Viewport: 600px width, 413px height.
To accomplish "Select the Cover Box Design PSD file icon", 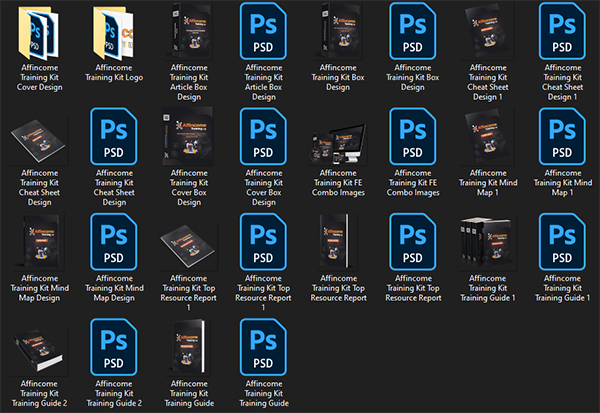I will click(263, 137).
